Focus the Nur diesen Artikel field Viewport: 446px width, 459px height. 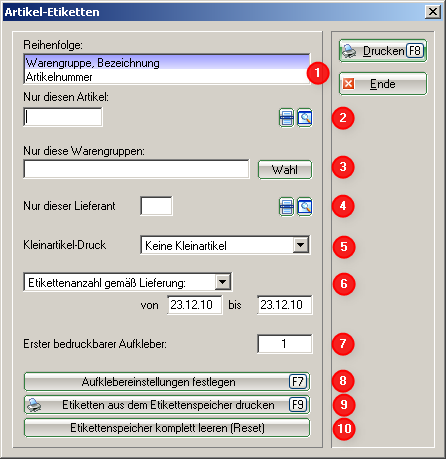pyautogui.click(x=63, y=117)
